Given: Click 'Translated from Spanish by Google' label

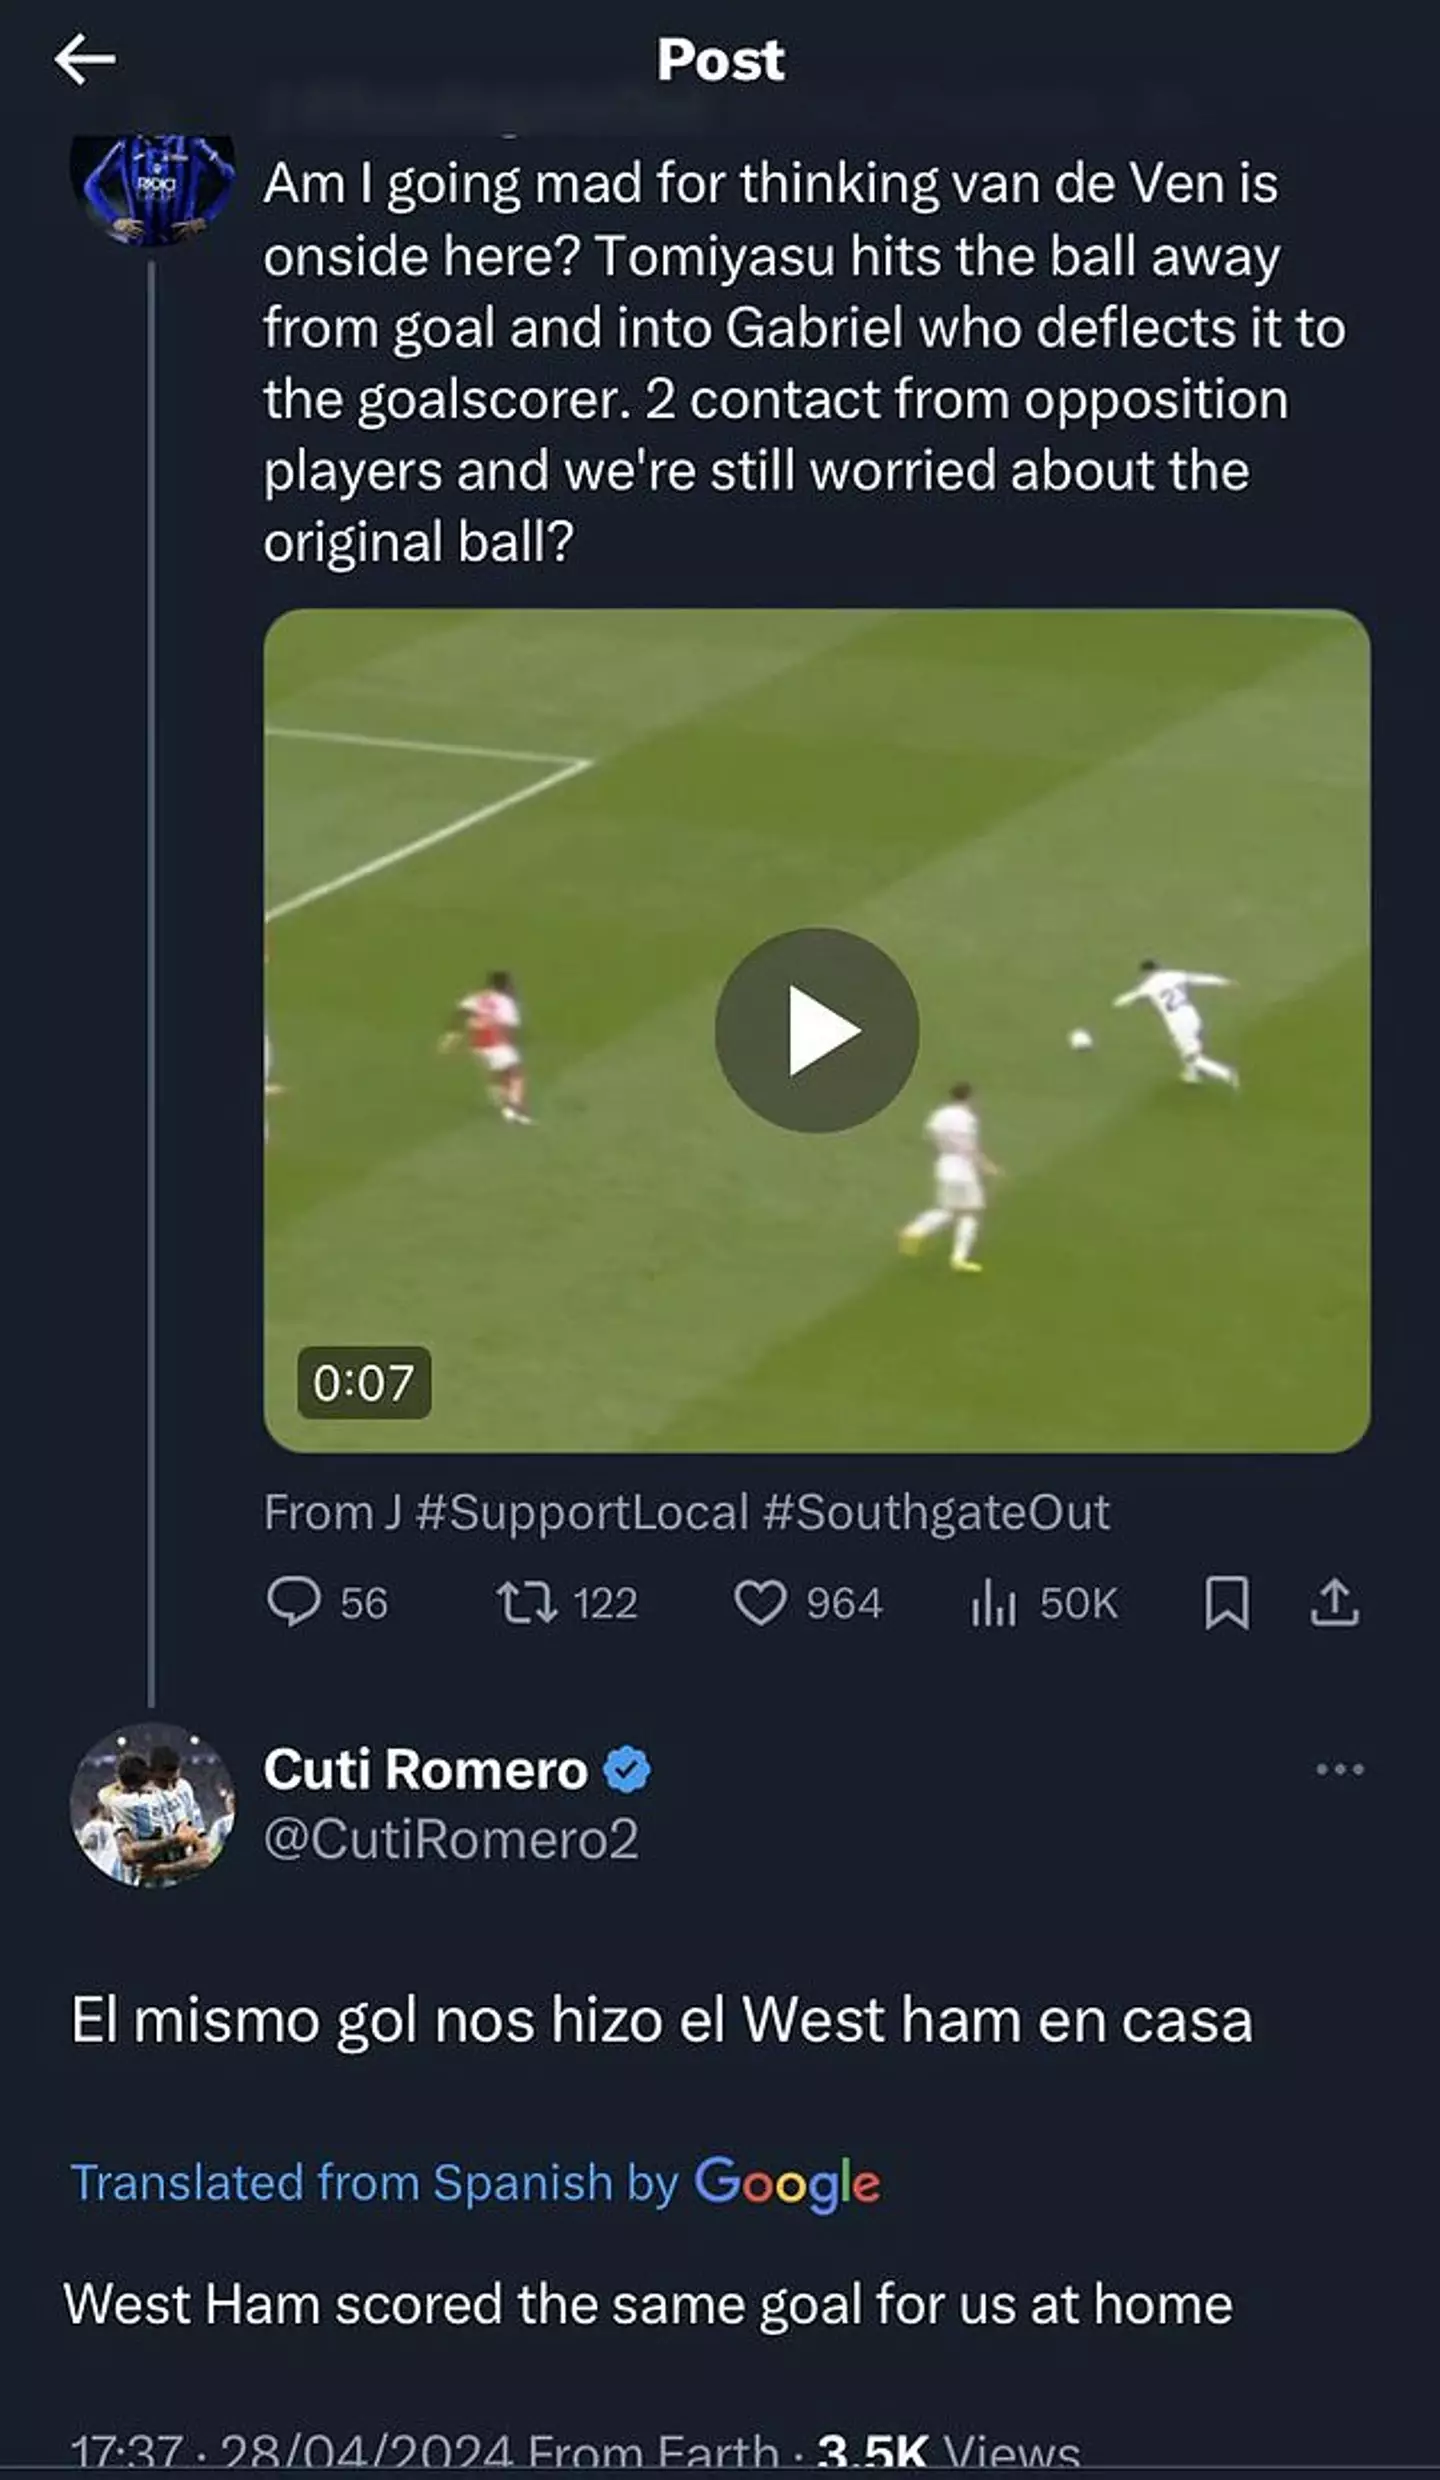Looking at the screenshot, I should [x=475, y=2181].
